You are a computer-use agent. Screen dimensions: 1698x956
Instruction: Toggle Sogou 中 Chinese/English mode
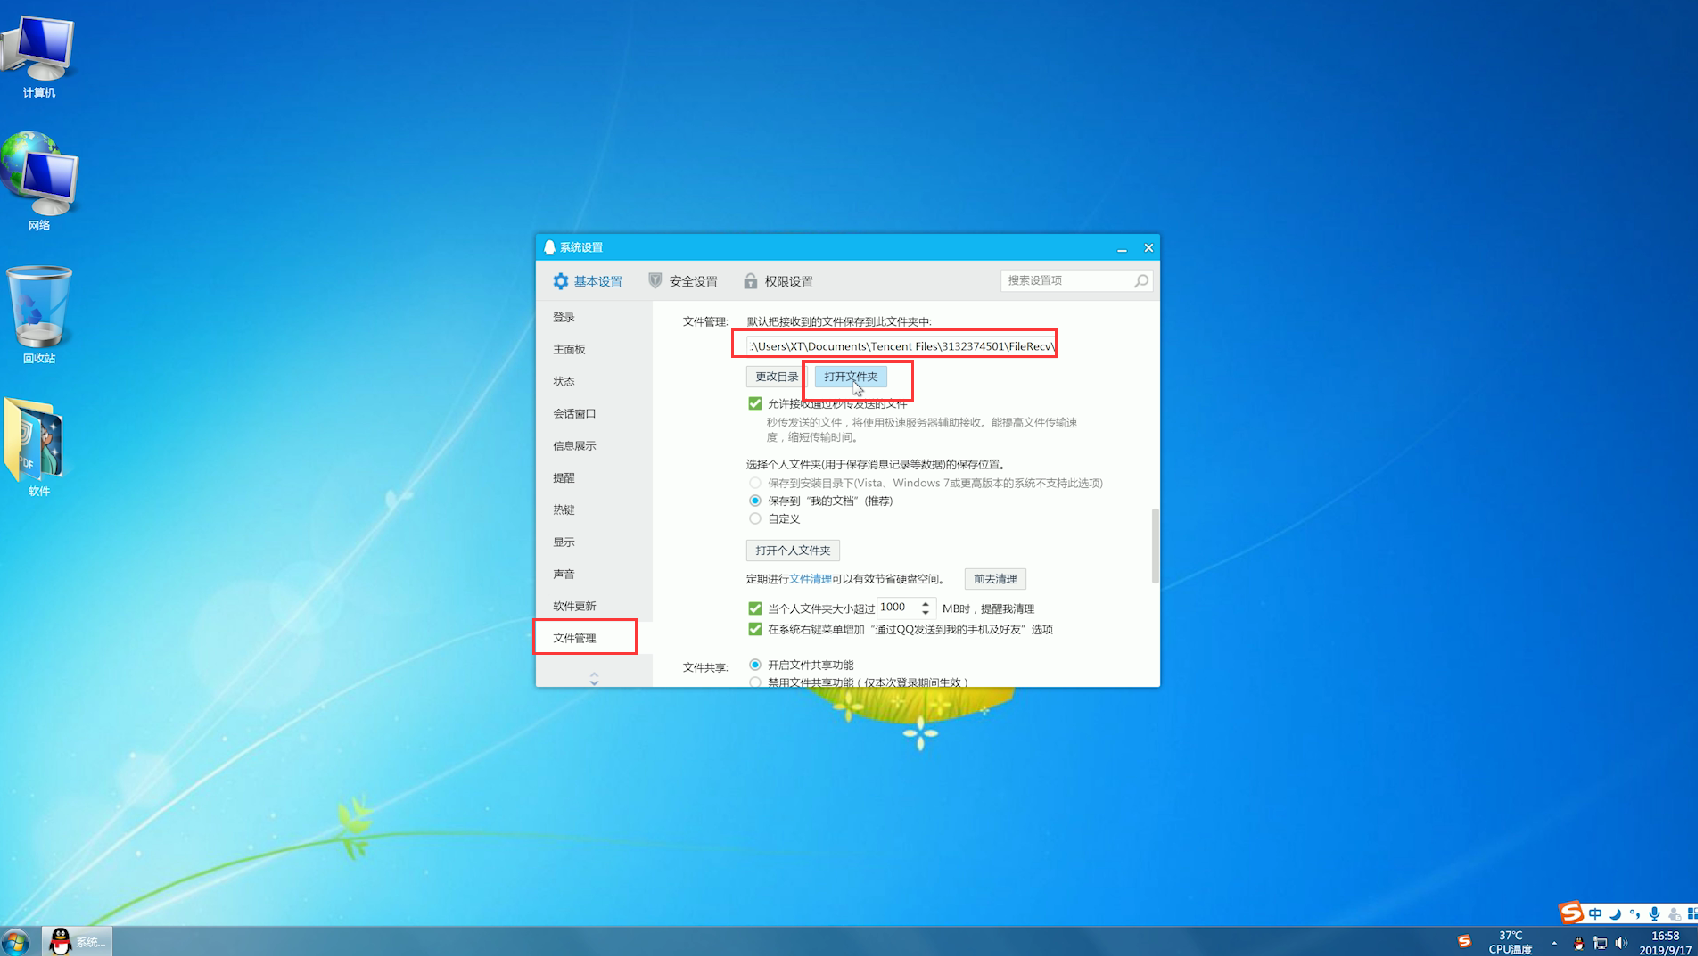(x=1595, y=914)
